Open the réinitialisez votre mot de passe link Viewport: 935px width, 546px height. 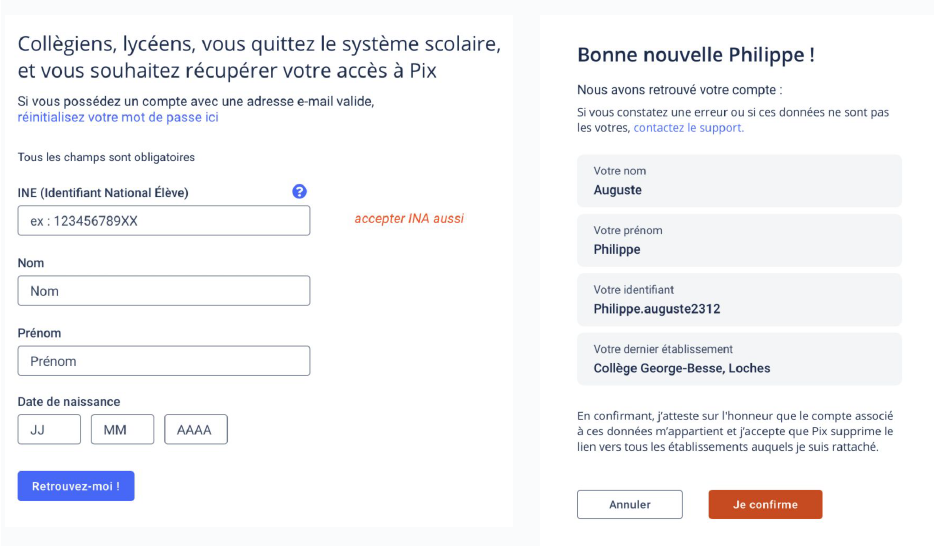(118, 117)
